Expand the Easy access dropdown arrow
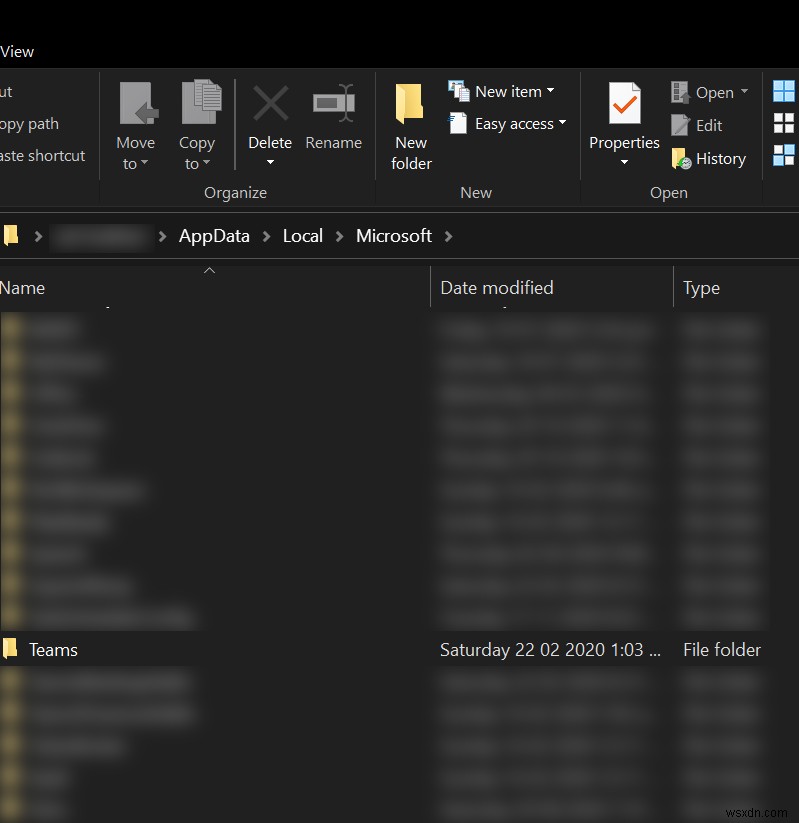The image size is (799, 823). (562, 122)
